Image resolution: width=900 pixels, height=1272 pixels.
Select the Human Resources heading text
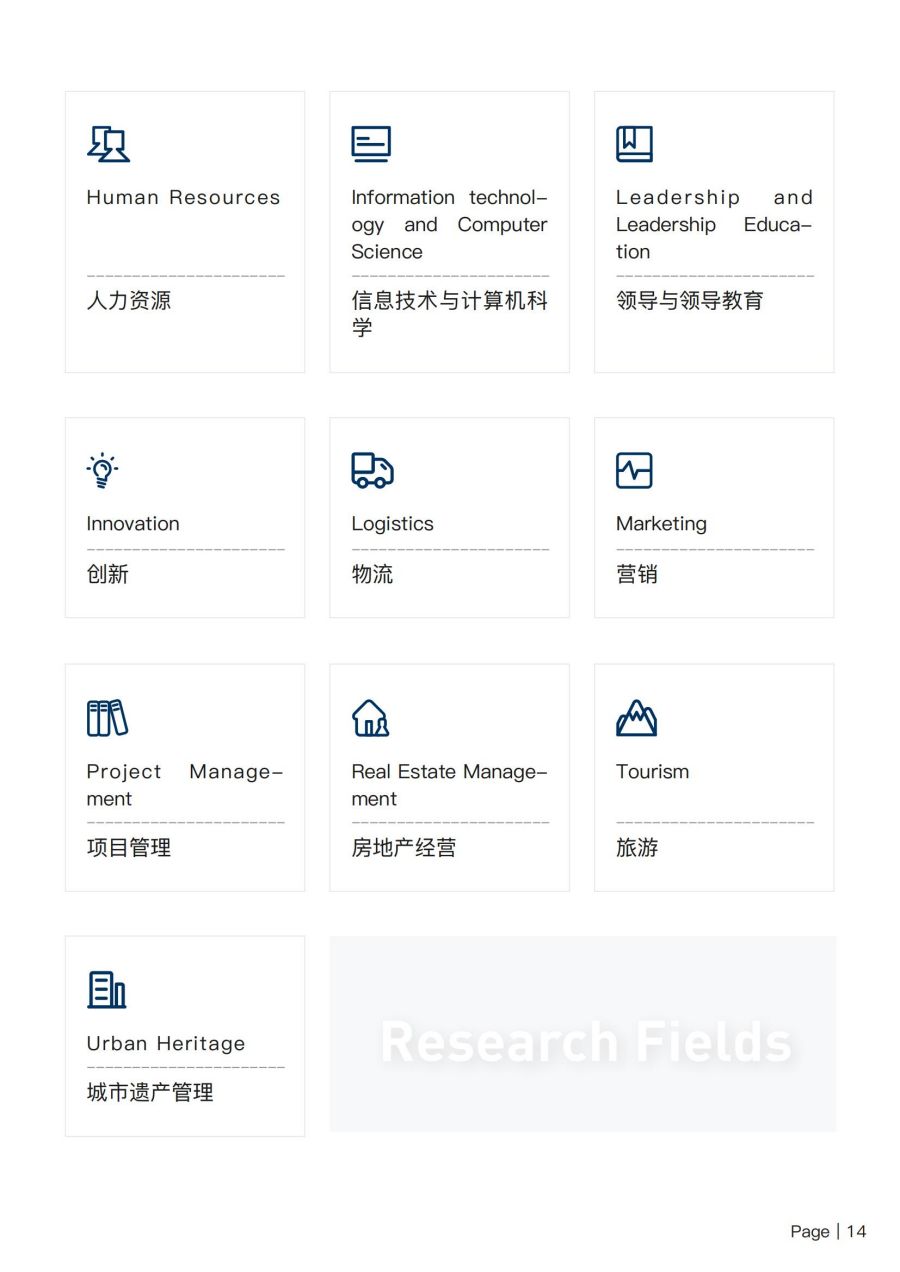pyautogui.click(x=183, y=198)
